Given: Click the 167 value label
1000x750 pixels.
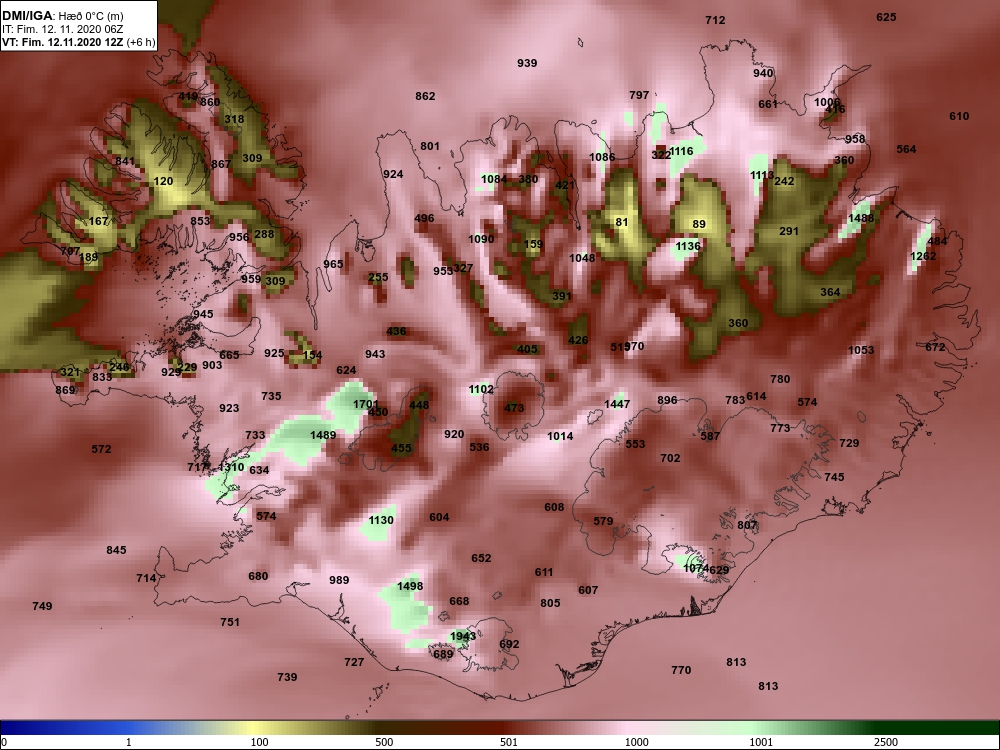Looking at the screenshot, I should [99, 221].
